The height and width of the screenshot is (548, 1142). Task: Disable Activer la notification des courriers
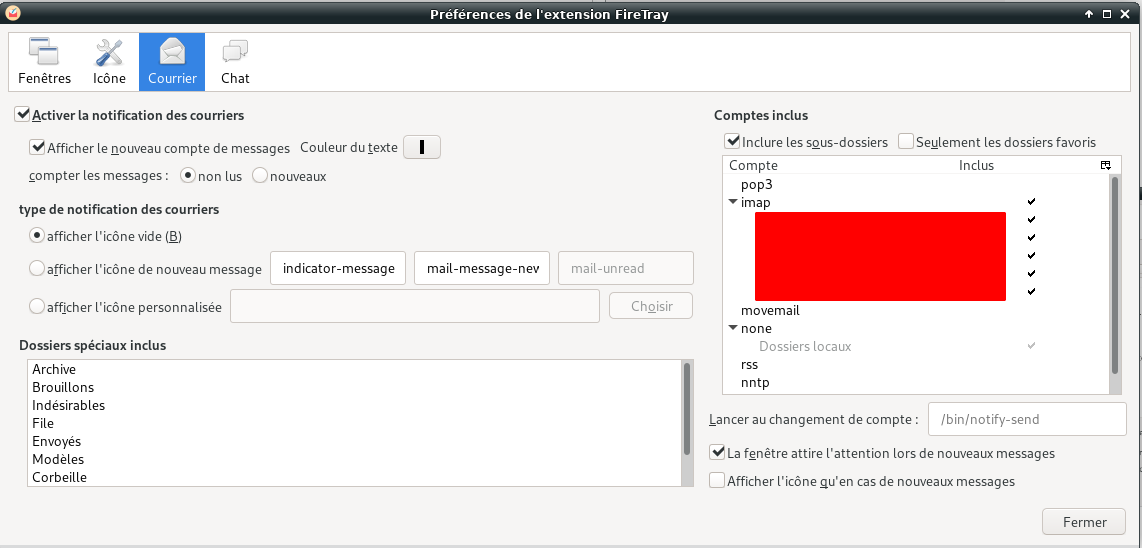tap(23, 116)
